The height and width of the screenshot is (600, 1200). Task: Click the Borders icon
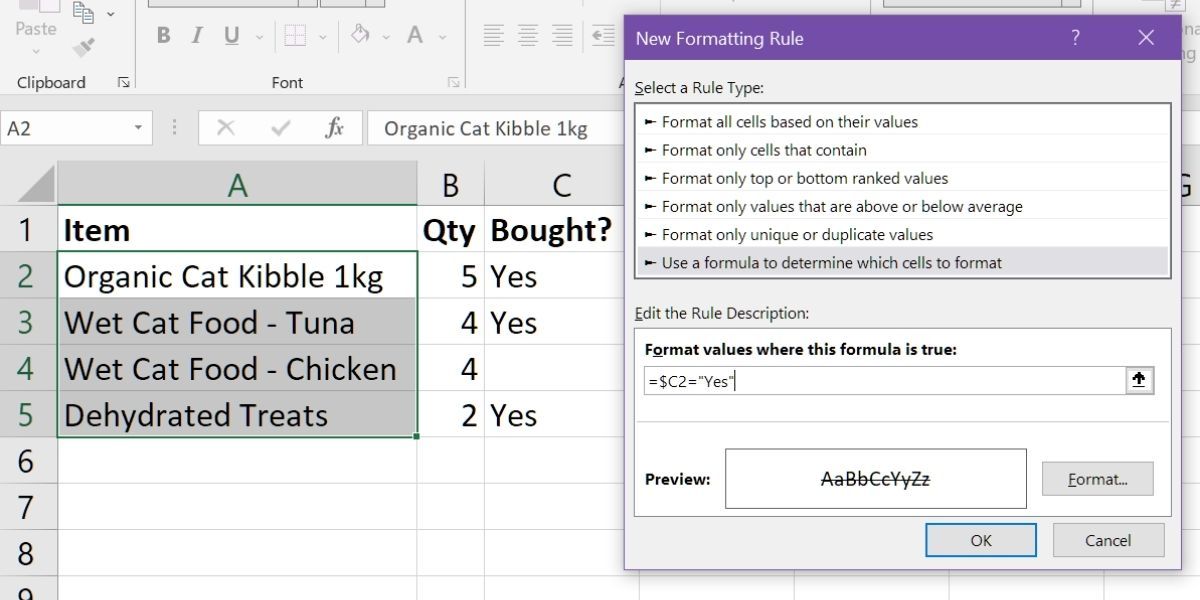pyautogui.click(x=295, y=37)
